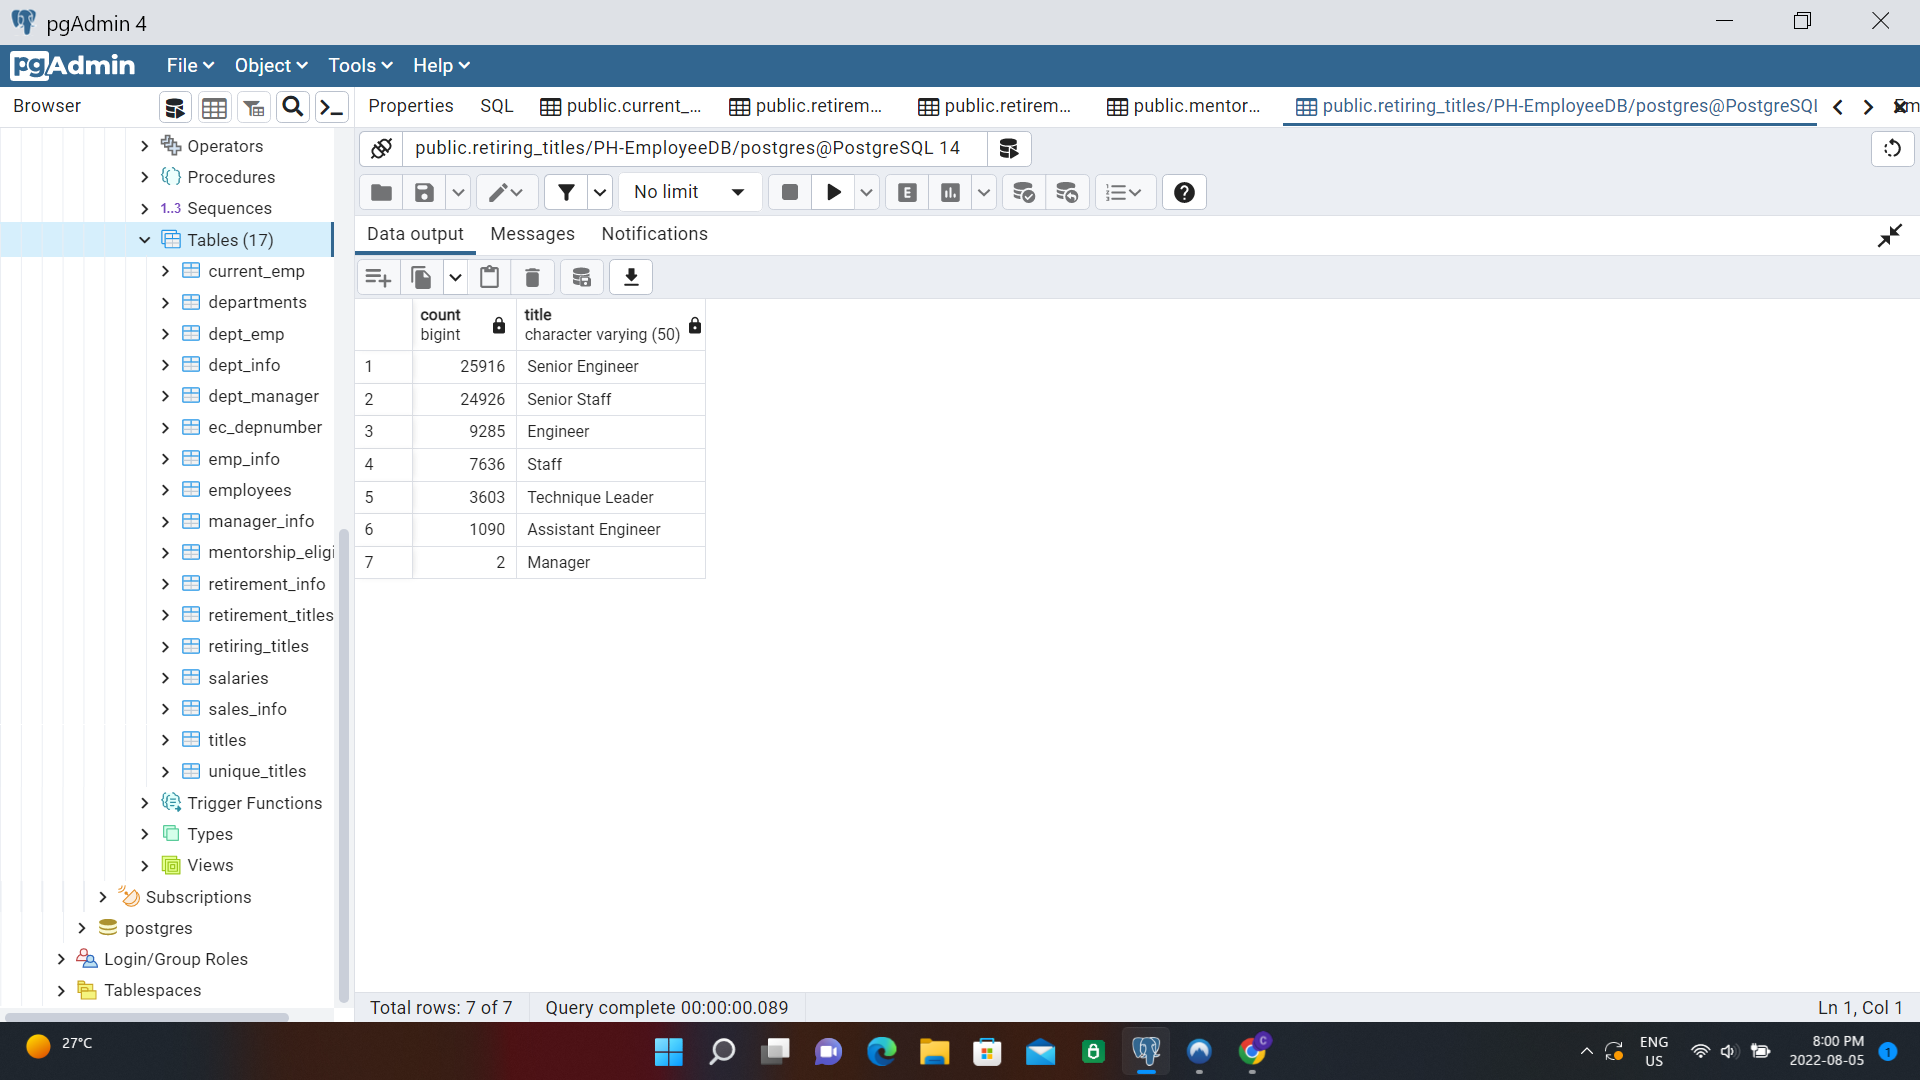Open the public.mentor... tab
Image resolution: width=1920 pixels, height=1080 pixels.
(1184, 106)
